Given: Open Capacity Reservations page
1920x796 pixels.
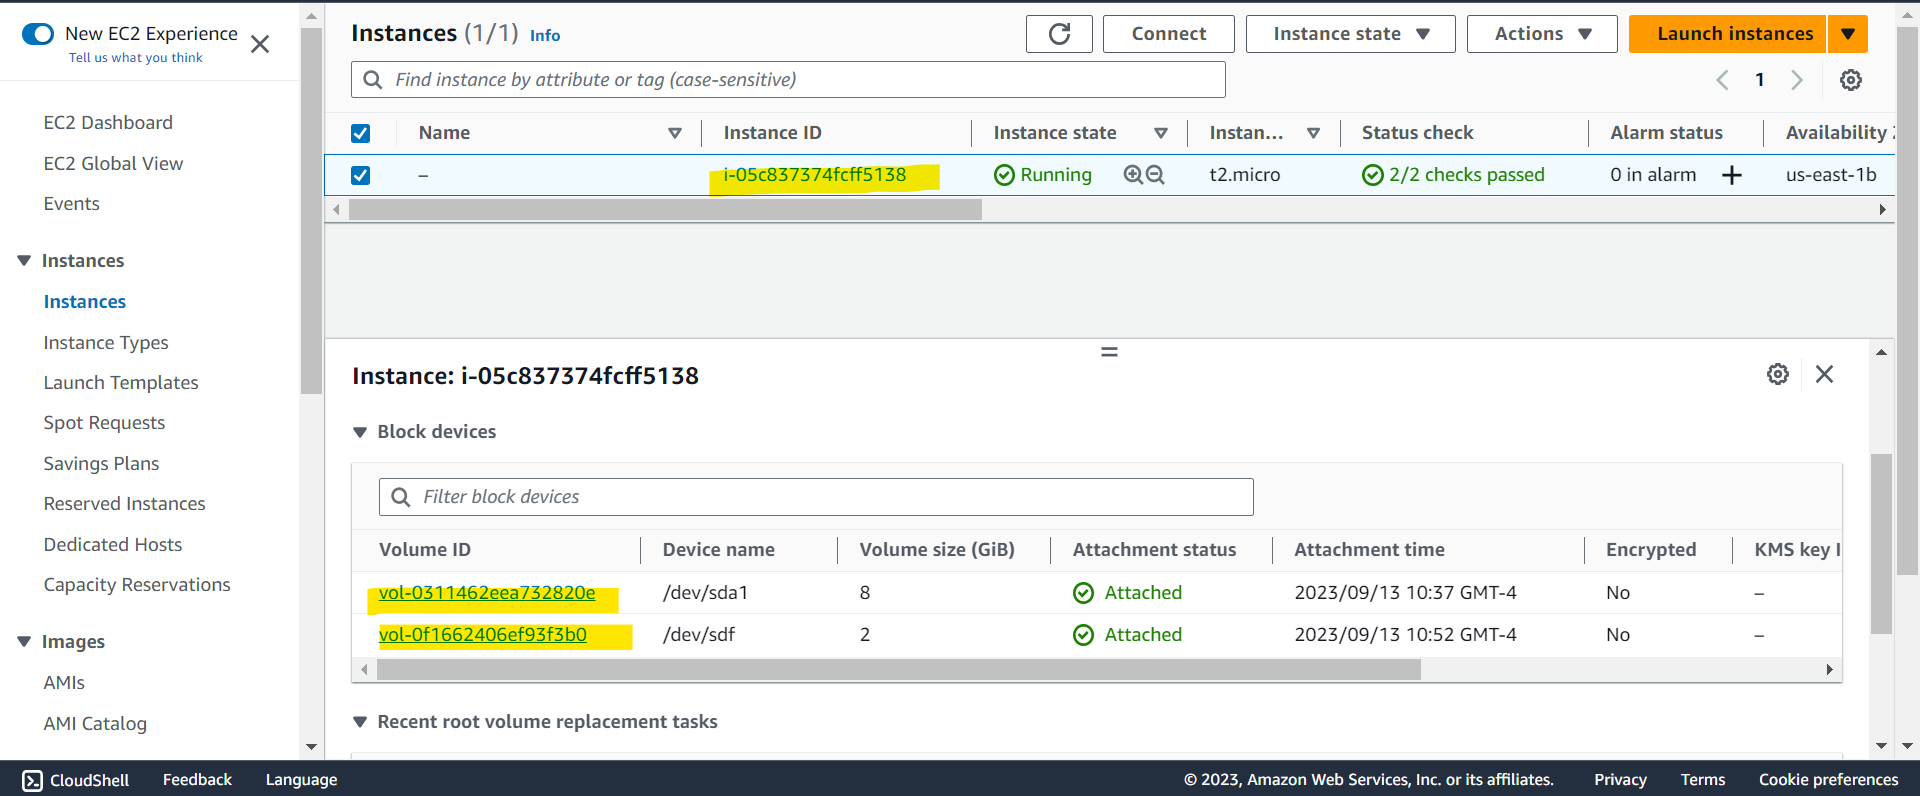Looking at the screenshot, I should pyautogui.click(x=137, y=585).
